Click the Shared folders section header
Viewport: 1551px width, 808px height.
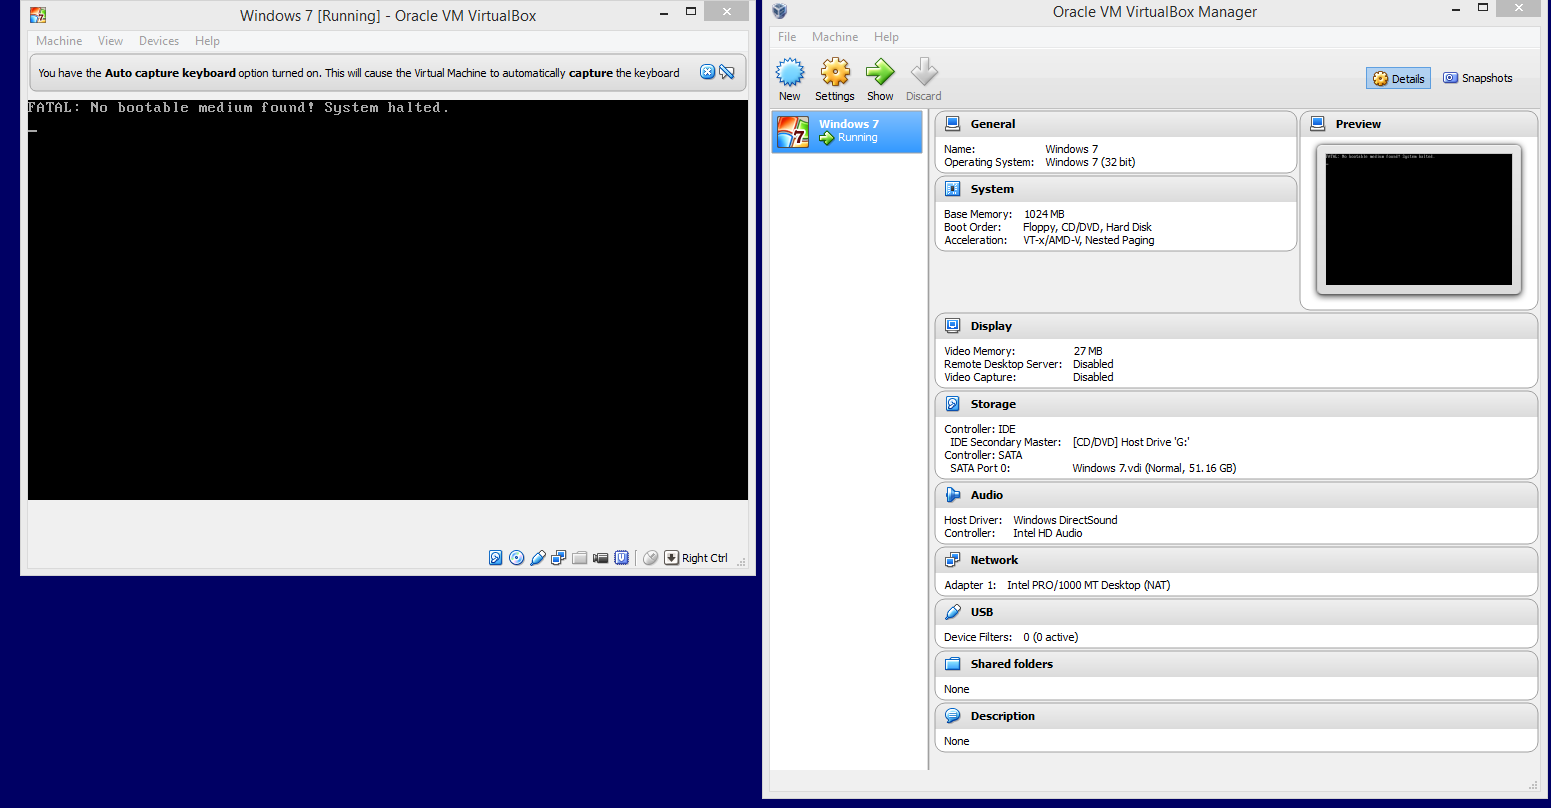1236,664
